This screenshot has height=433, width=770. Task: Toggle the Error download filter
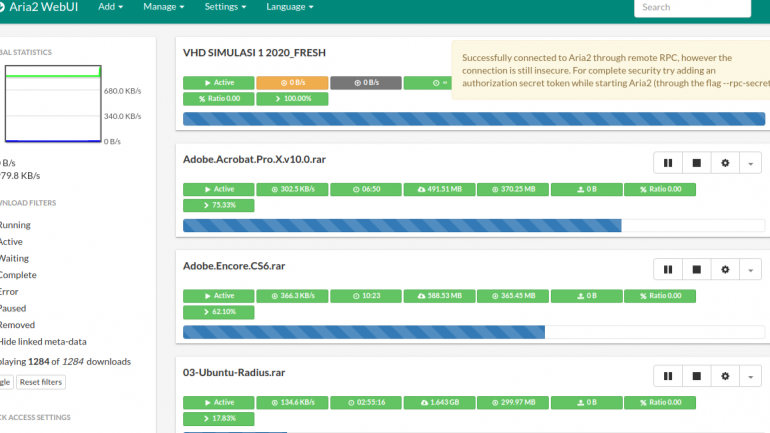click(x=9, y=292)
